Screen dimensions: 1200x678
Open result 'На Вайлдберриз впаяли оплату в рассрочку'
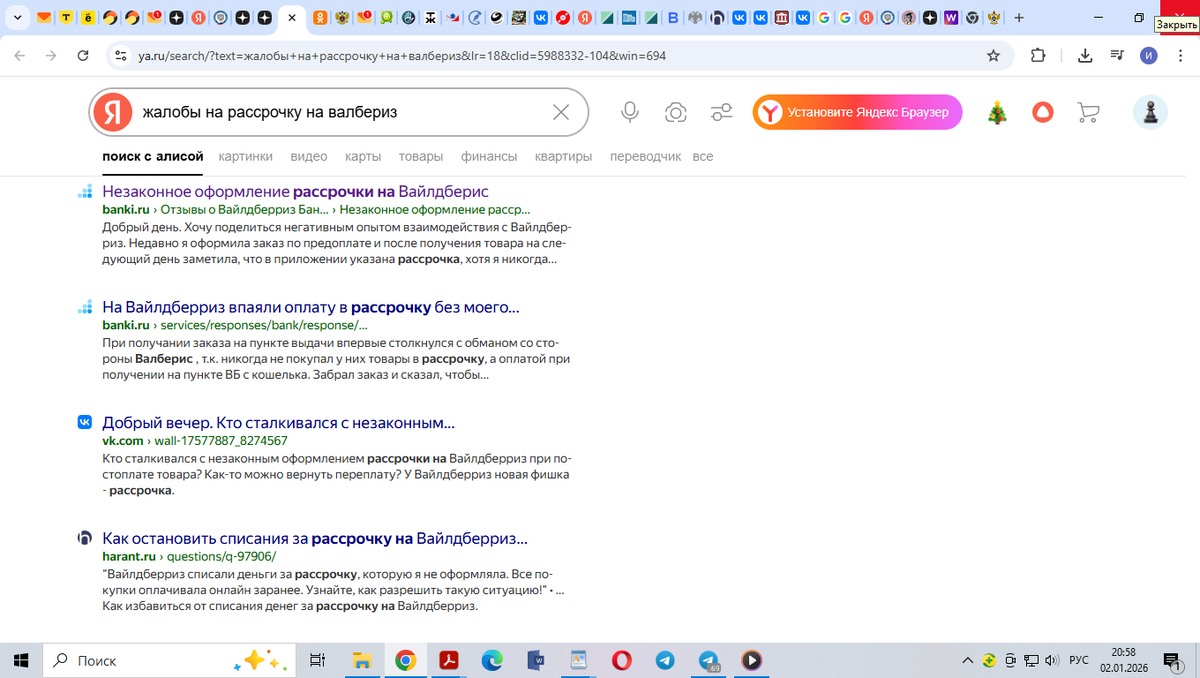310,307
